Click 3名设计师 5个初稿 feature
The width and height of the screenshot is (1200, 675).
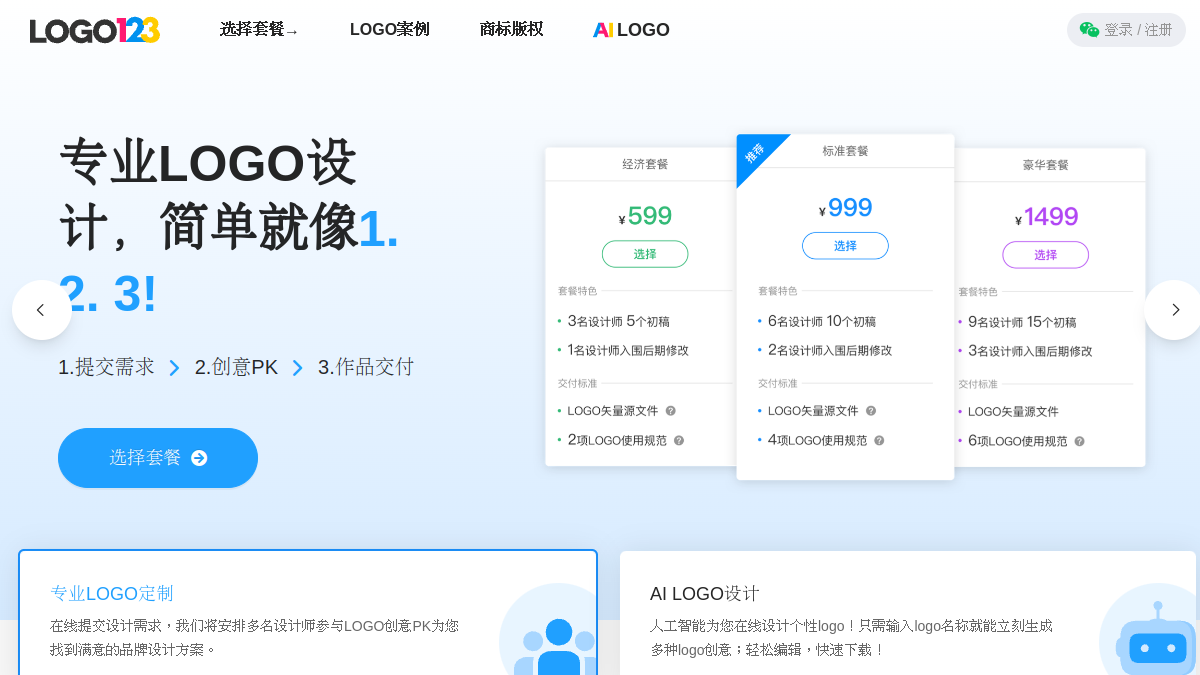(x=619, y=321)
